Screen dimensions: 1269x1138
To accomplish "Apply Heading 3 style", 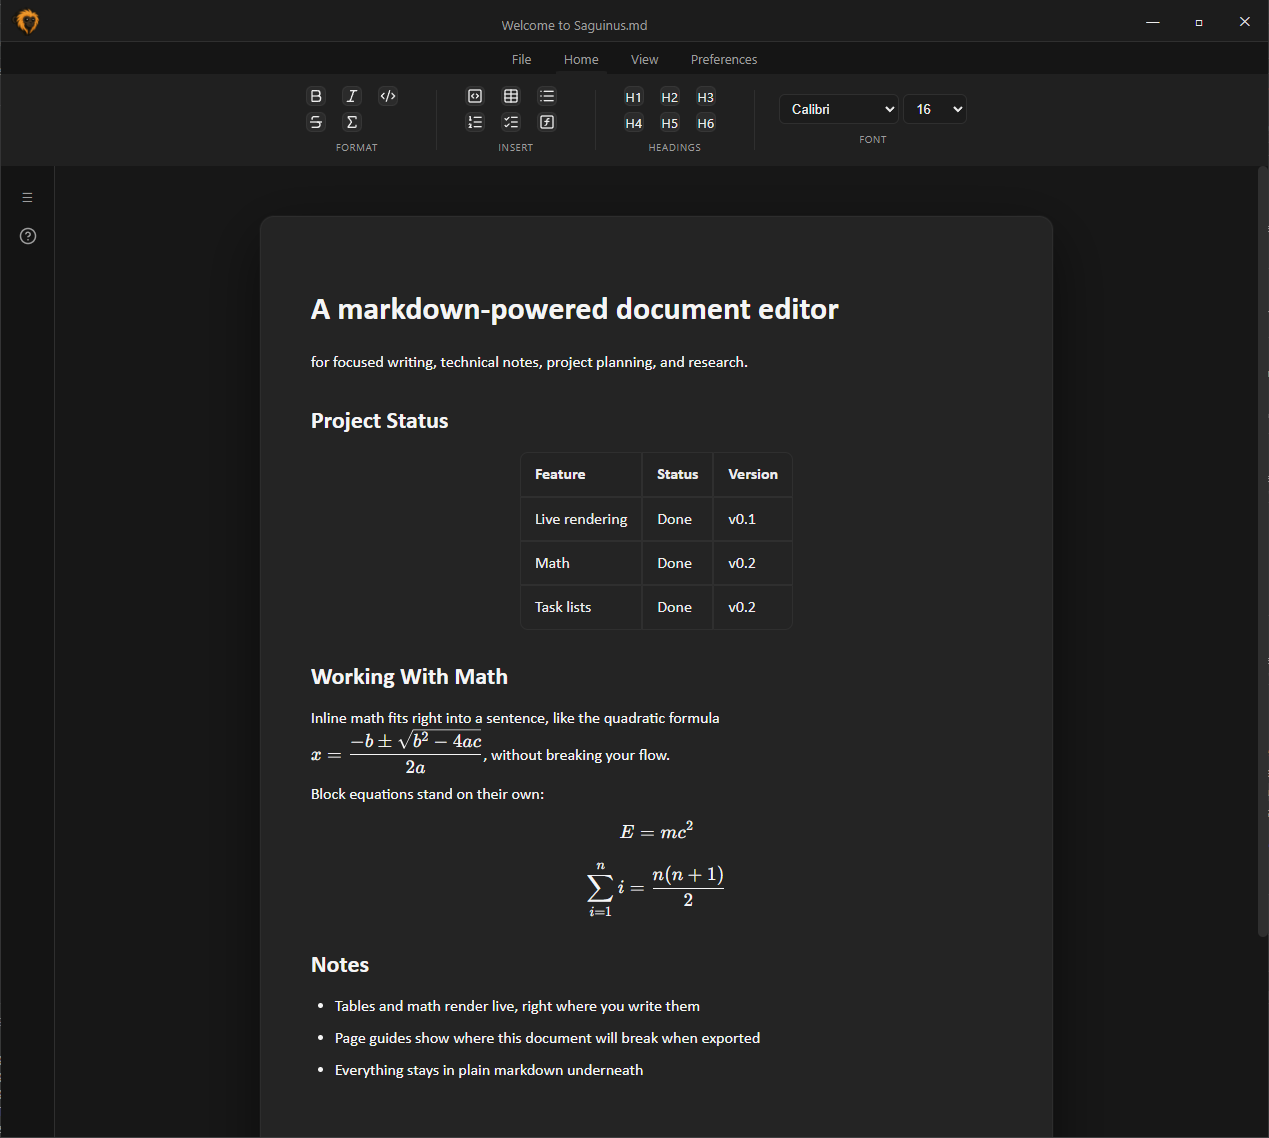I will click(x=706, y=97).
